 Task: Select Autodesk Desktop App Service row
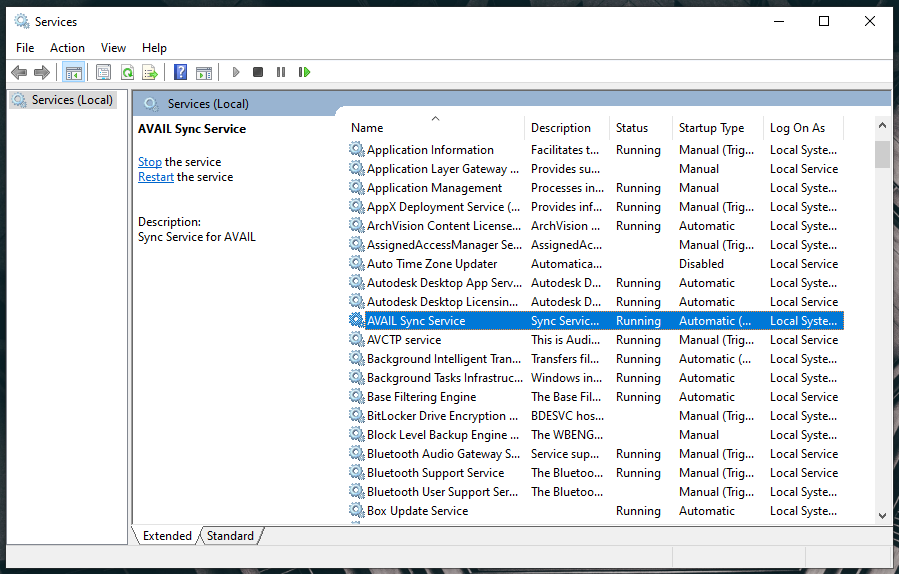tap(596, 283)
